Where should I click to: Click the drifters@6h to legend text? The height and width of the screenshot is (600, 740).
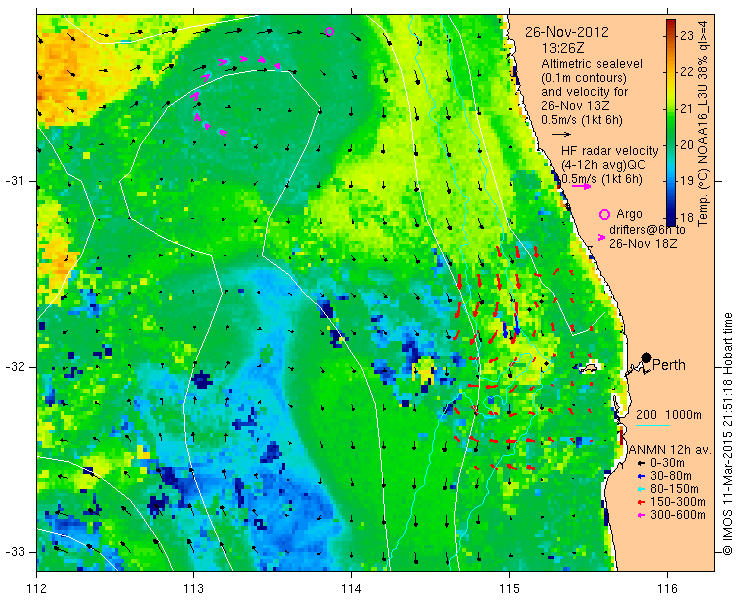(x=647, y=230)
